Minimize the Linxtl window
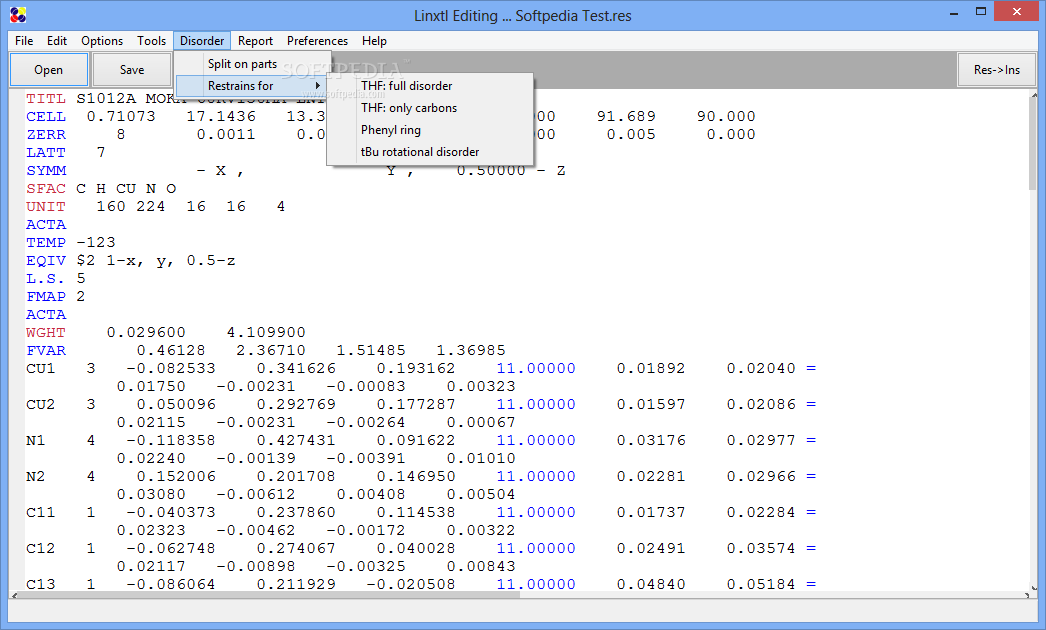The height and width of the screenshot is (630, 1046). point(954,13)
